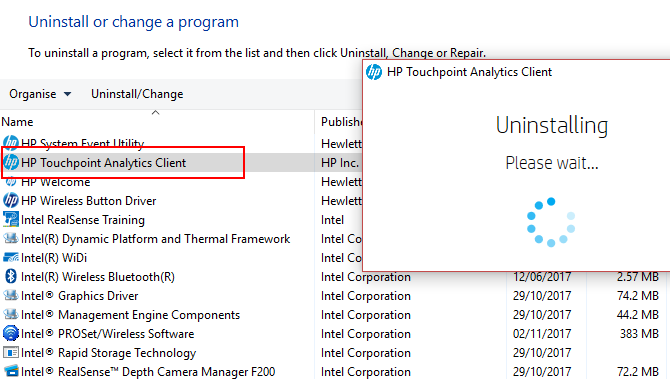Click the HP Inc. publisher cell
This screenshot has height=379, width=670.
[x=340, y=163]
